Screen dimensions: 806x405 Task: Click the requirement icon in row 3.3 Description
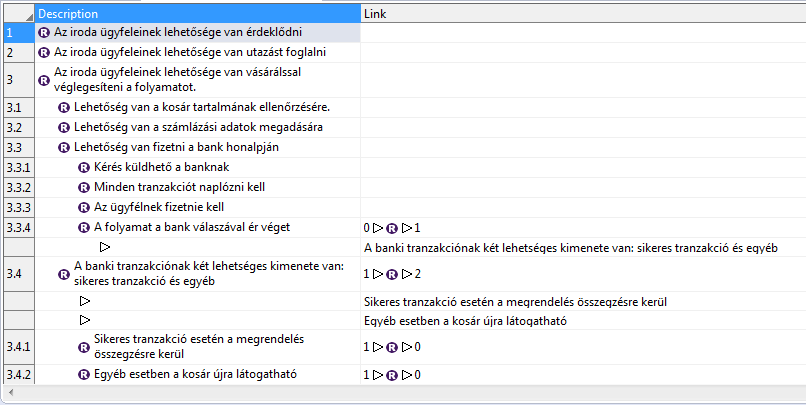point(64,148)
